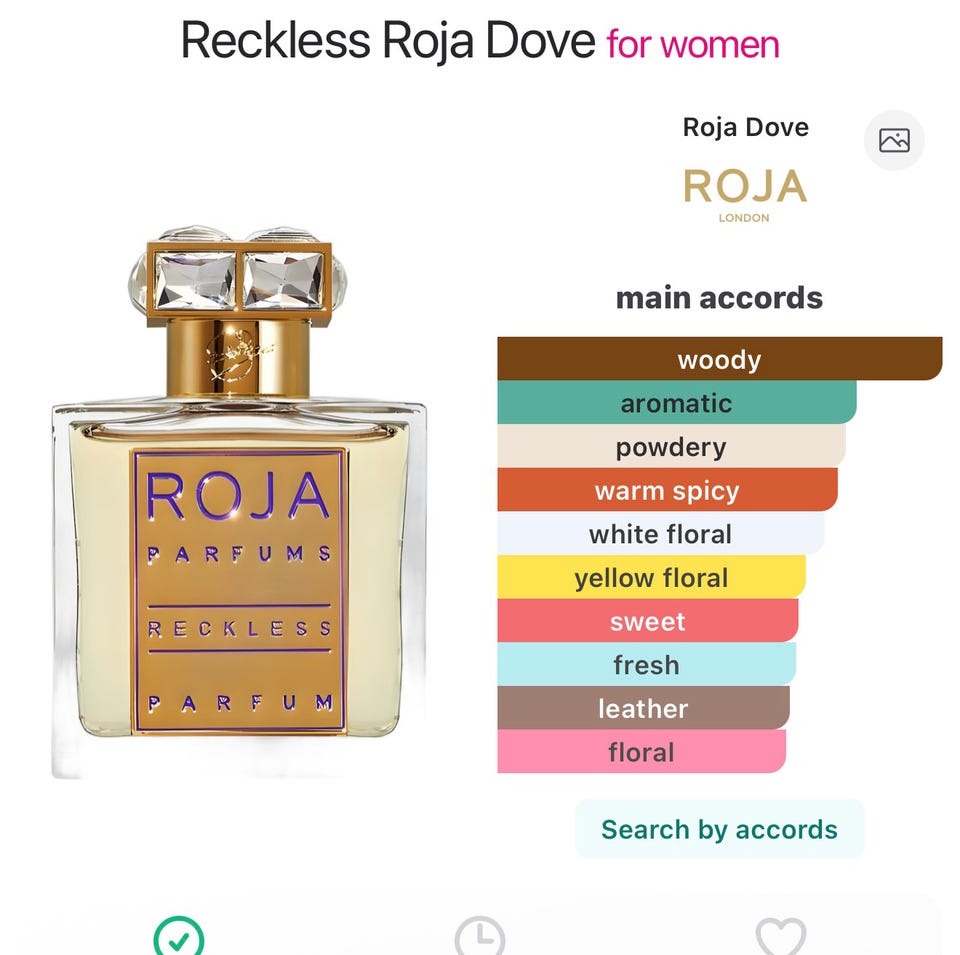
Task: Select the fresh accord bar
Action: (647, 664)
